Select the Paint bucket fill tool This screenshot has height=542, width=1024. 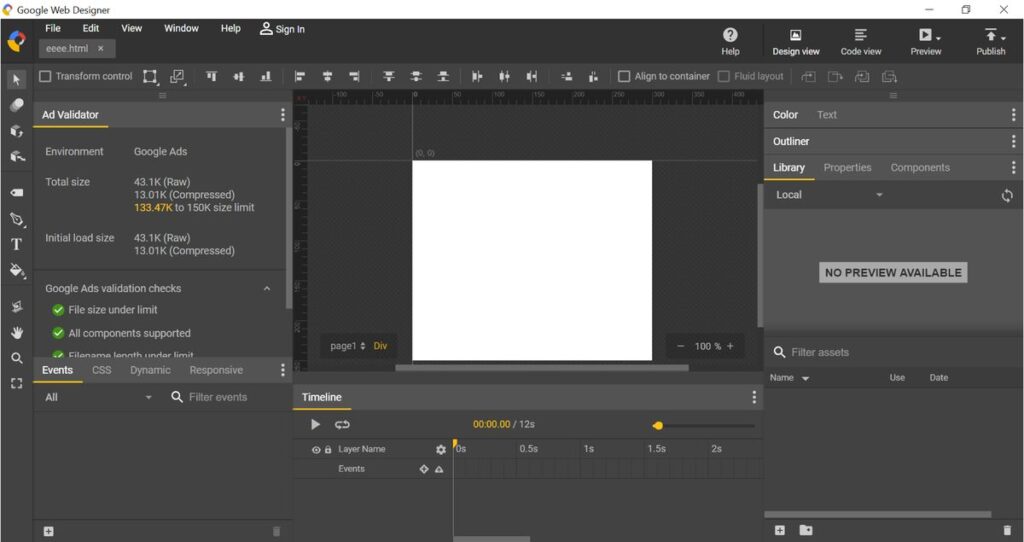coord(17,270)
